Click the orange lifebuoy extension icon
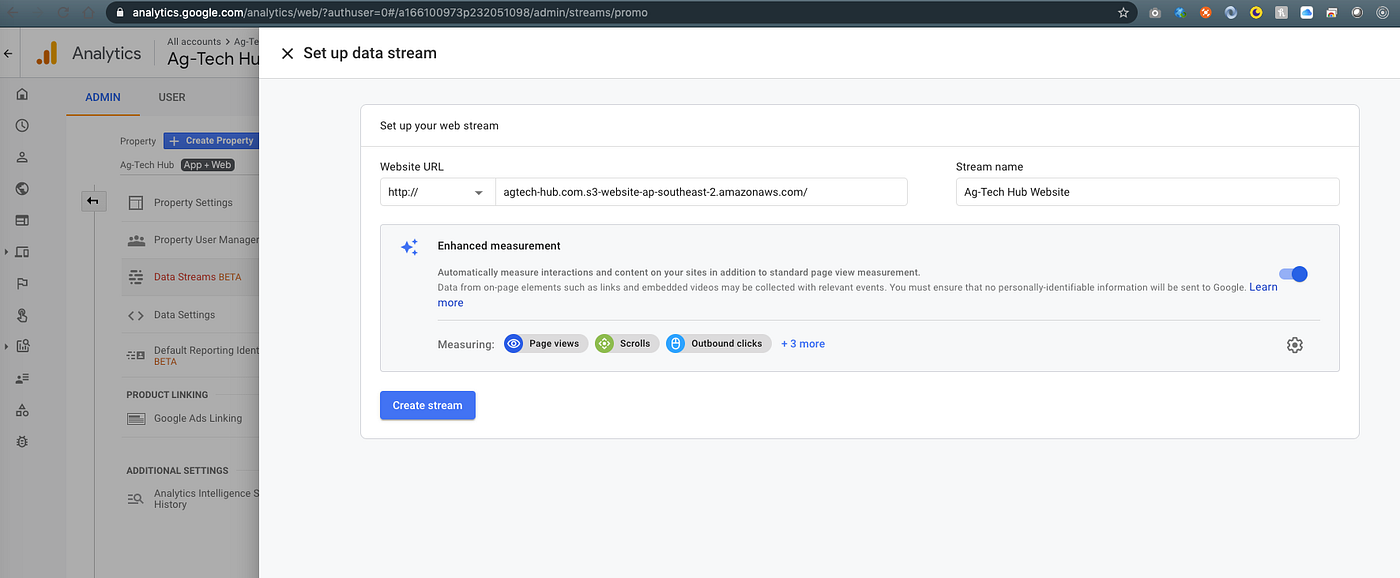 pos(1205,13)
